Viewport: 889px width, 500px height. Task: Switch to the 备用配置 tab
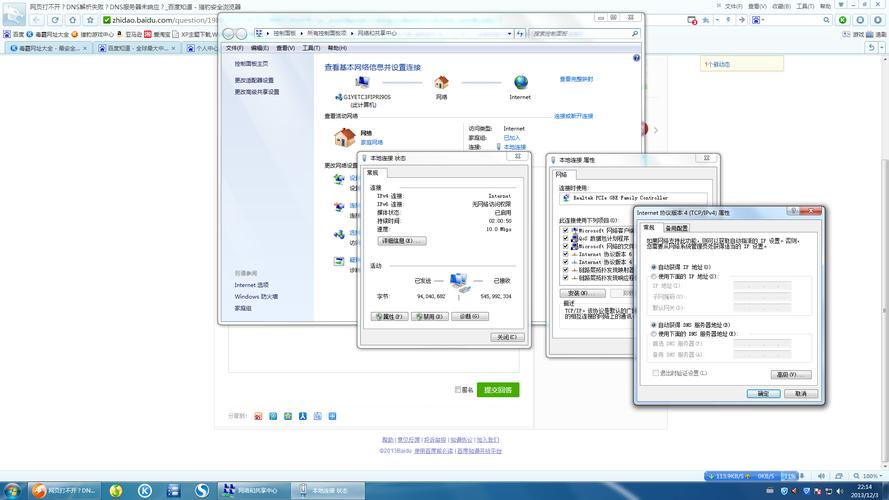(677, 228)
